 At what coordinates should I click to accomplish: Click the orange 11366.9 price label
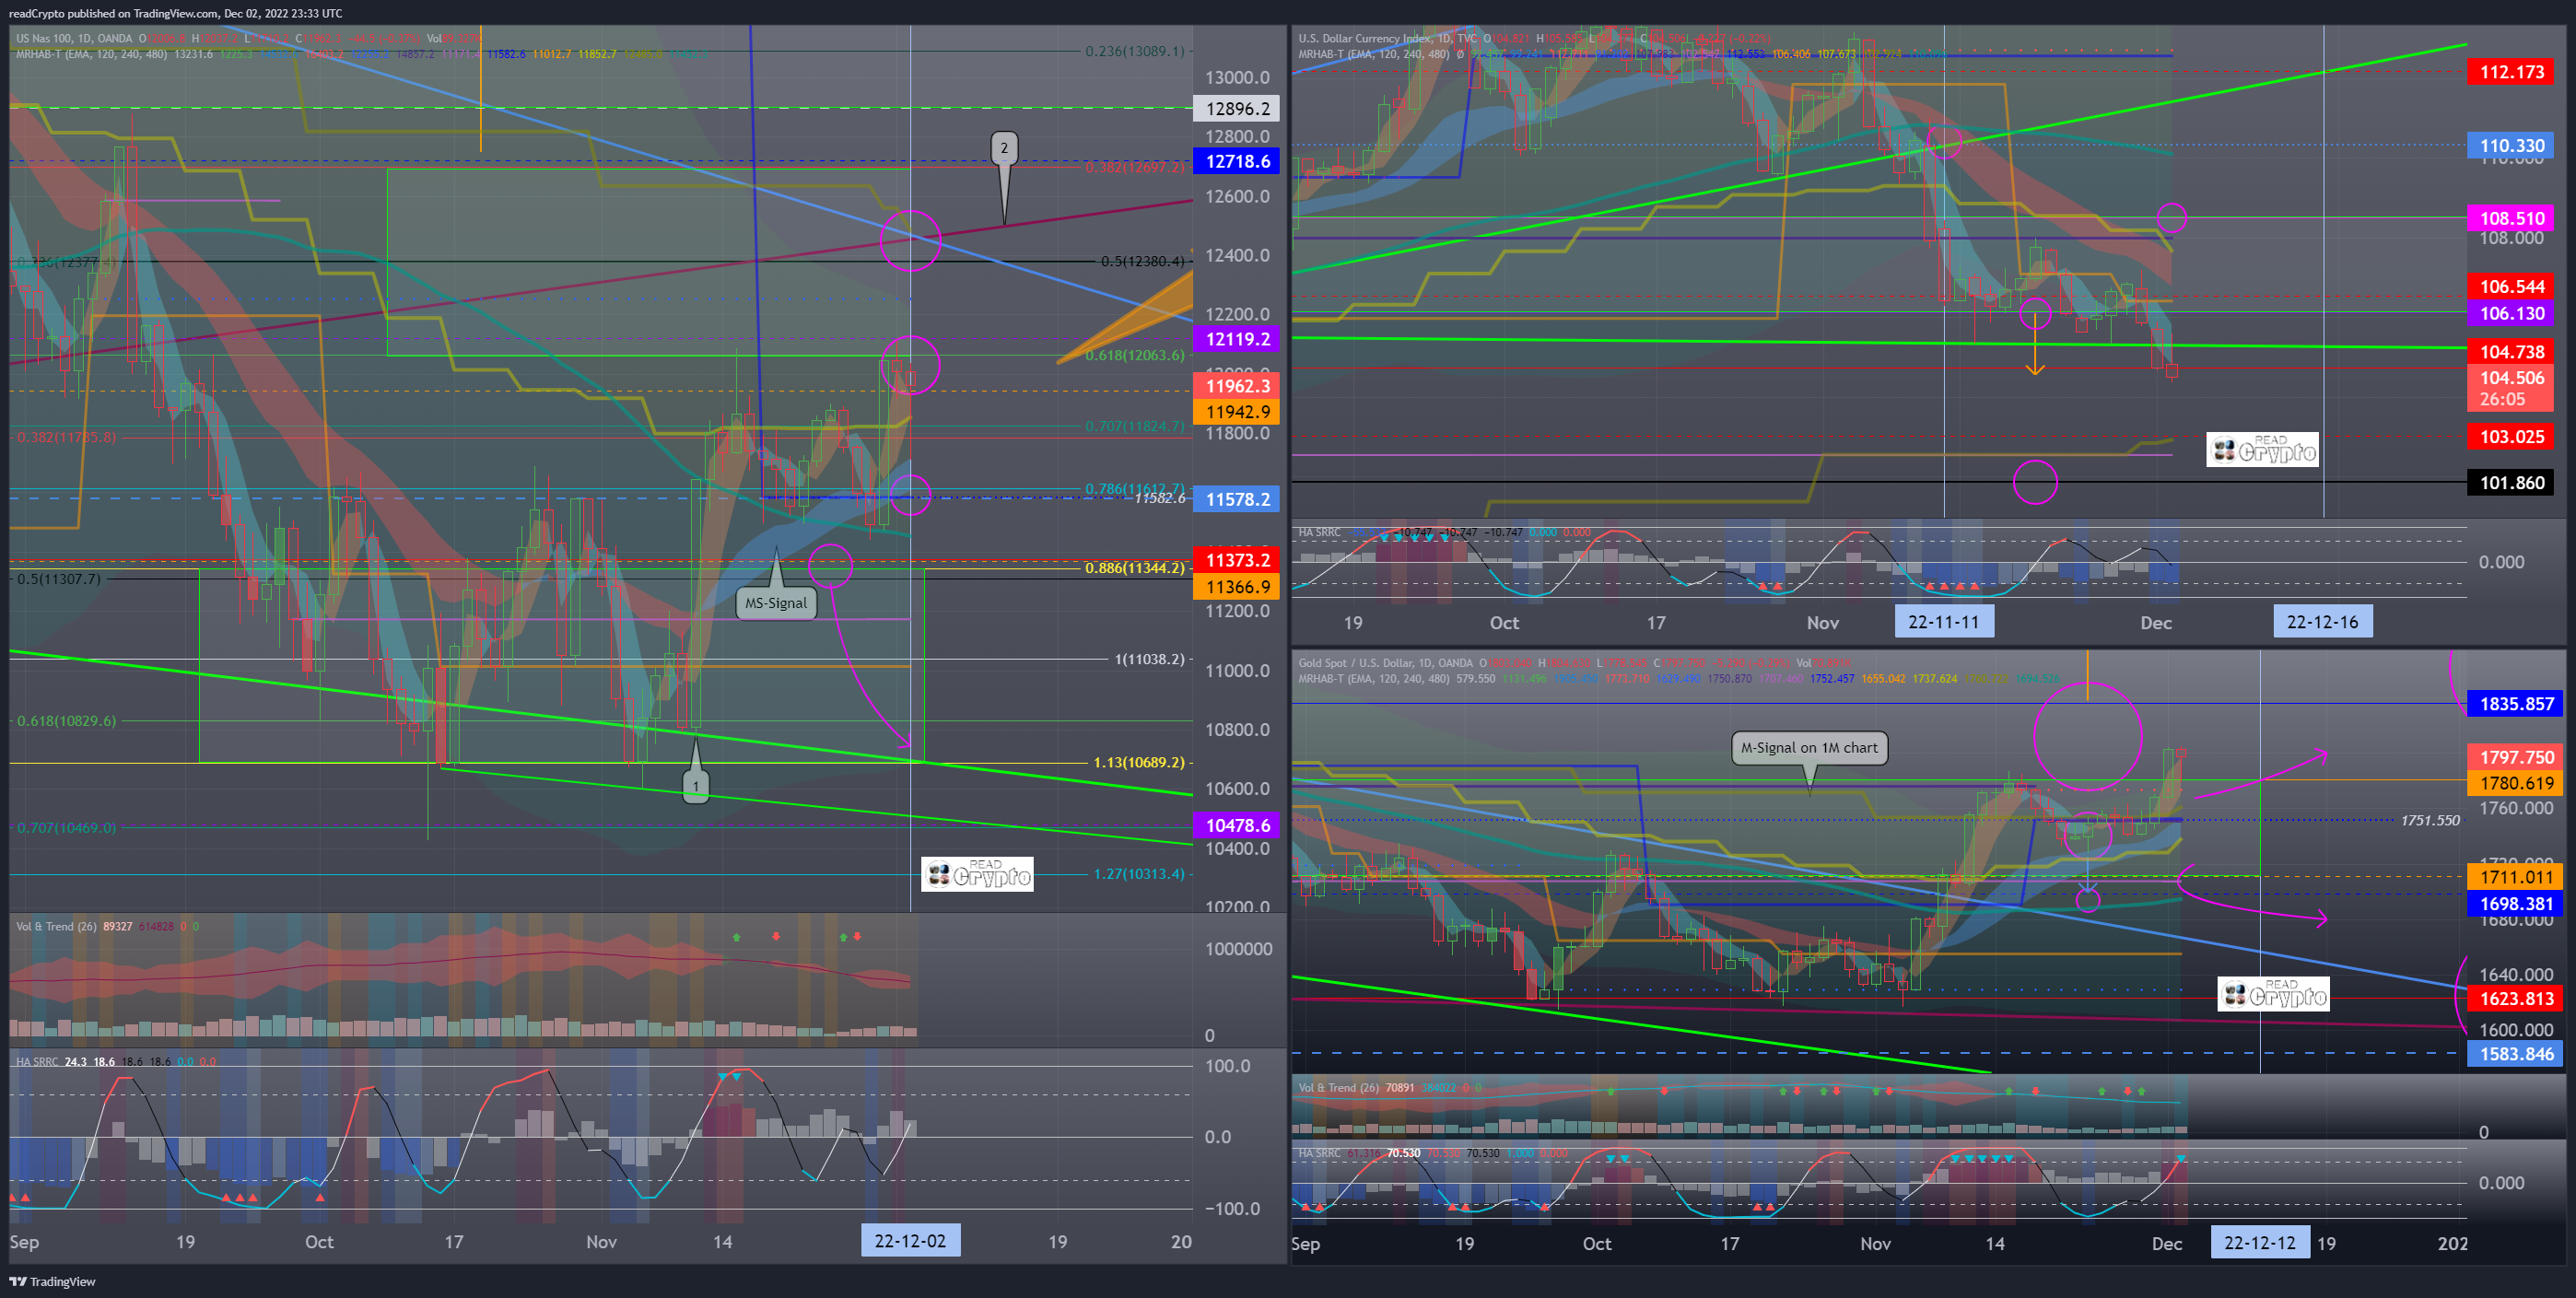click(x=1236, y=586)
